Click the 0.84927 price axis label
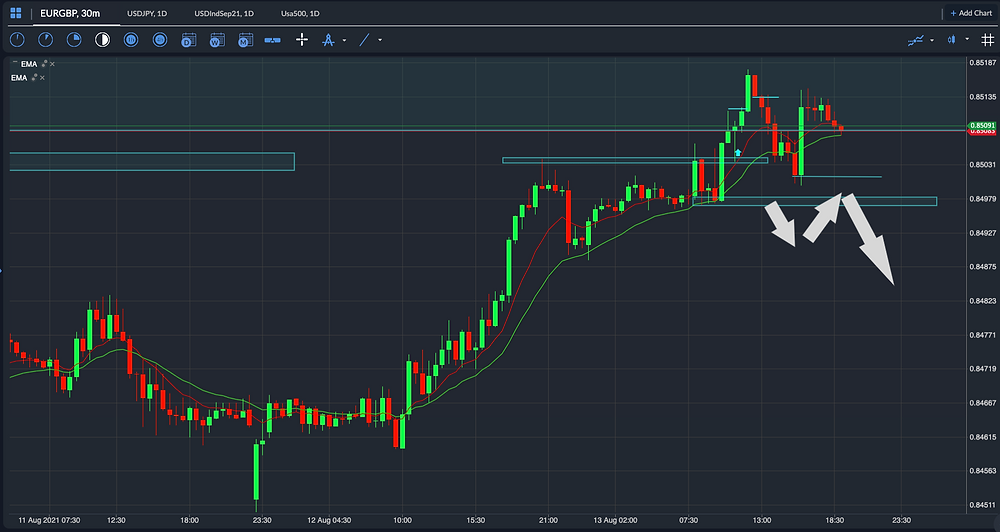 983,233
